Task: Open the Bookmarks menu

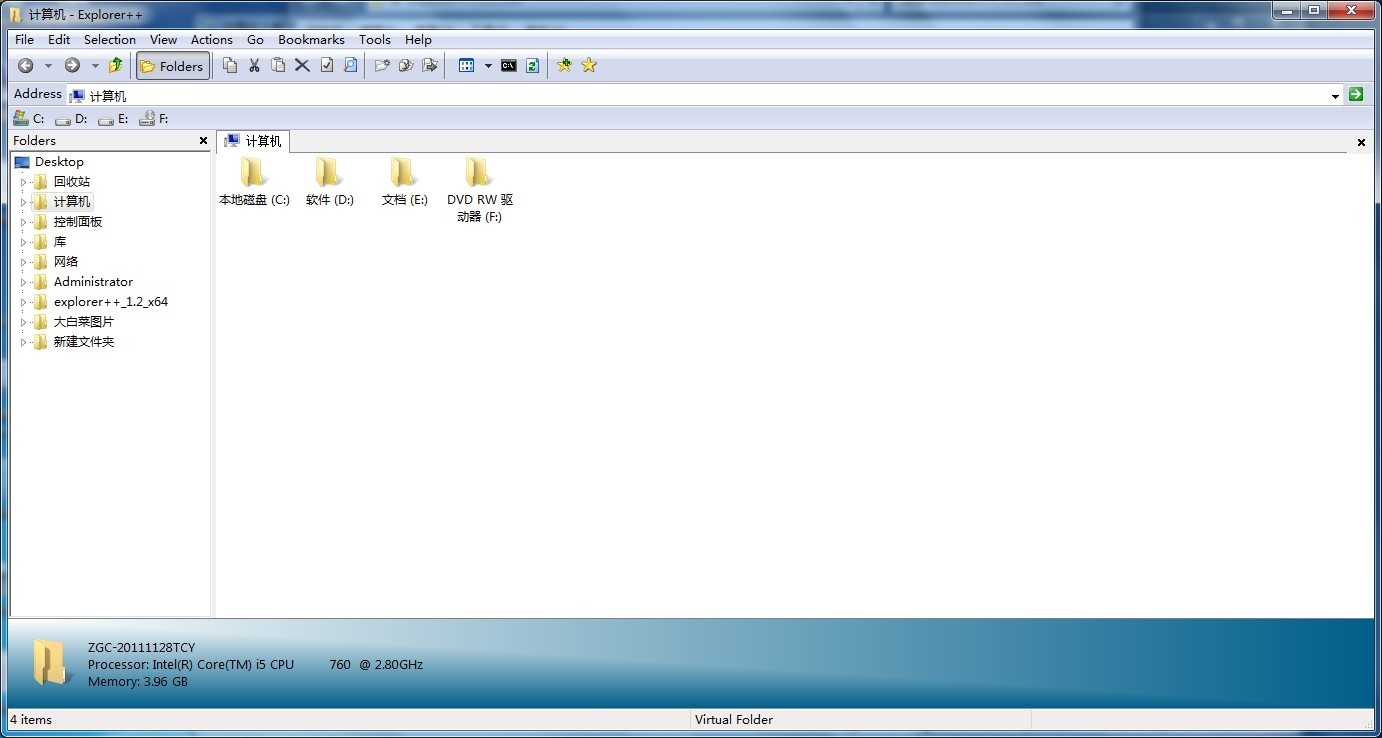Action: (311, 40)
